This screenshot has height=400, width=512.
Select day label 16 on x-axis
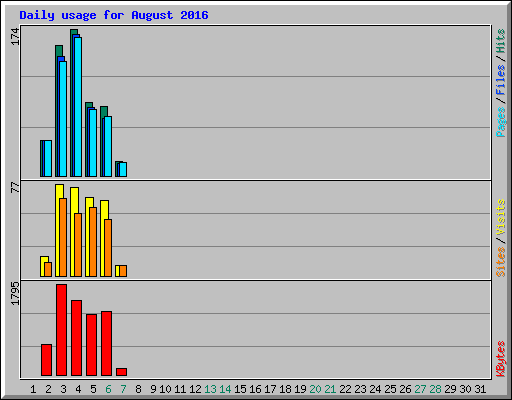pyautogui.click(x=255, y=389)
